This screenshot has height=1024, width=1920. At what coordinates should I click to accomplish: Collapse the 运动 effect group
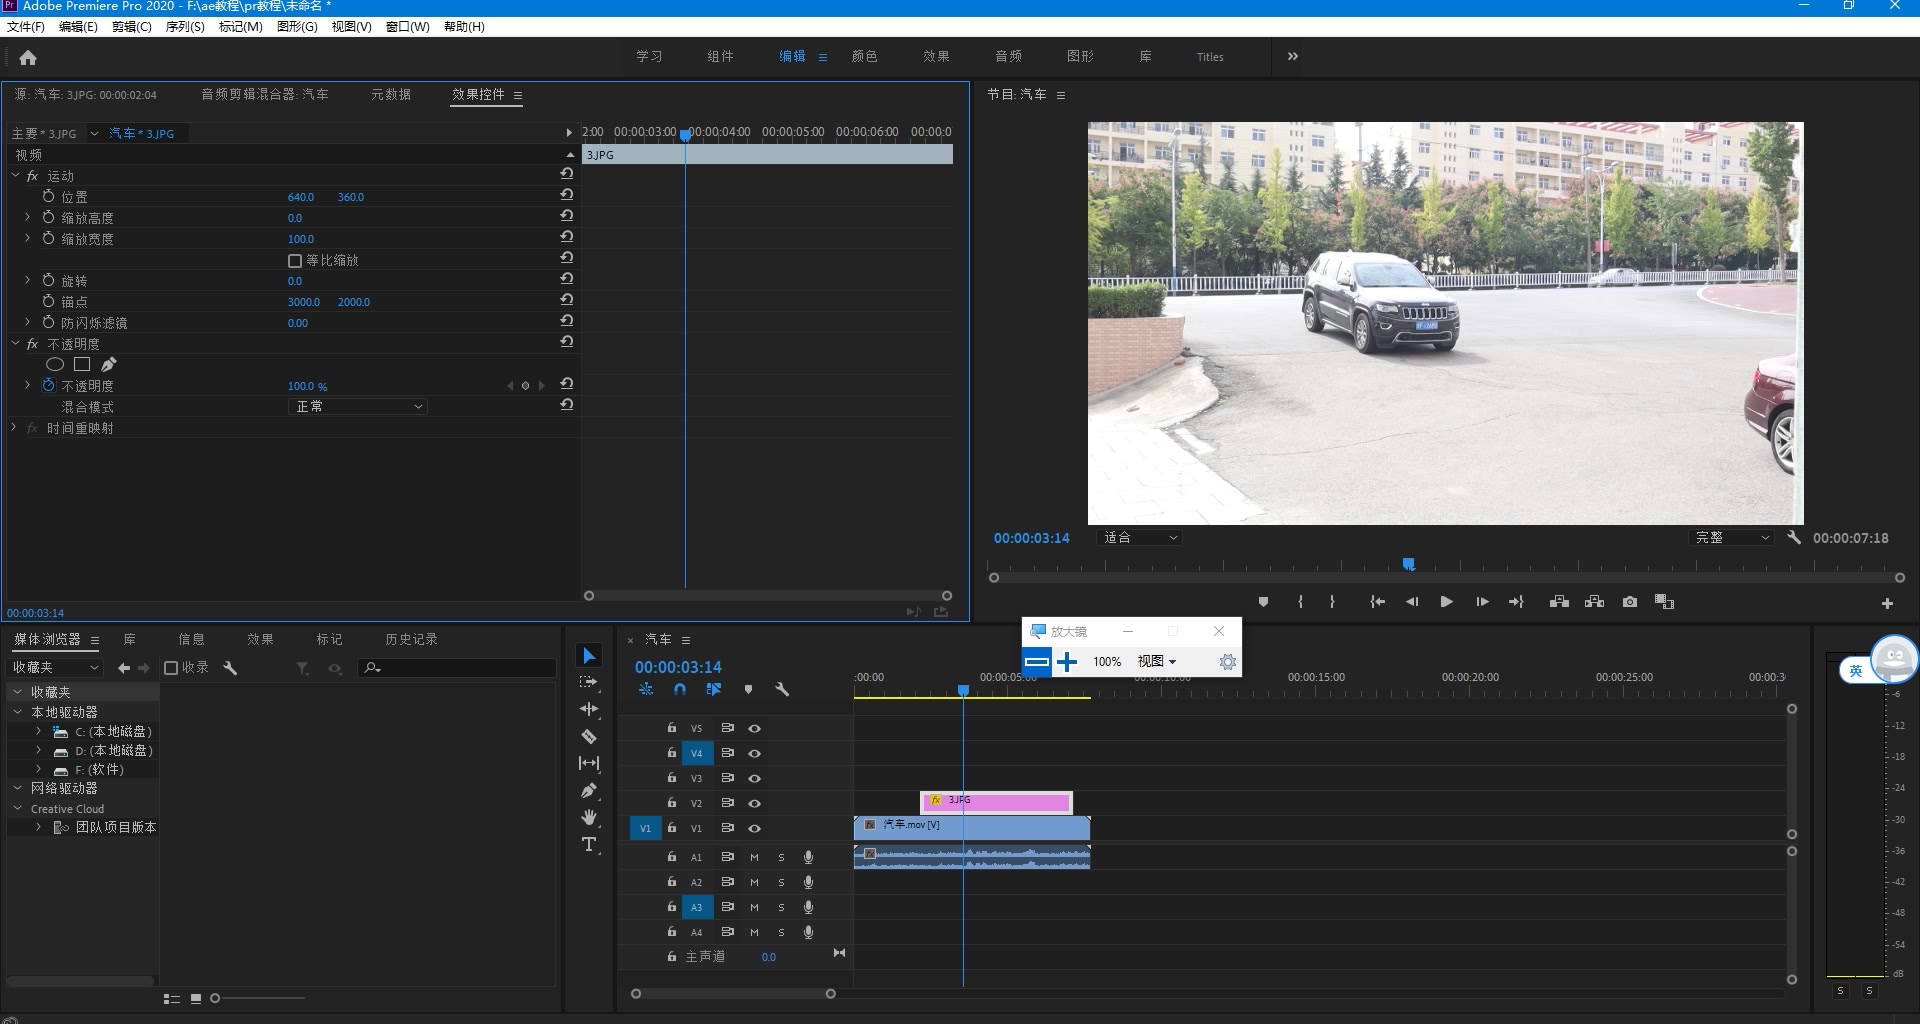[15, 175]
